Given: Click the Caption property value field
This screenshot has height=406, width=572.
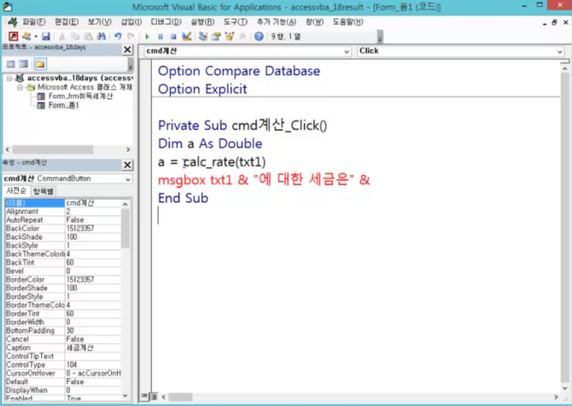Looking at the screenshot, I should tap(93, 348).
